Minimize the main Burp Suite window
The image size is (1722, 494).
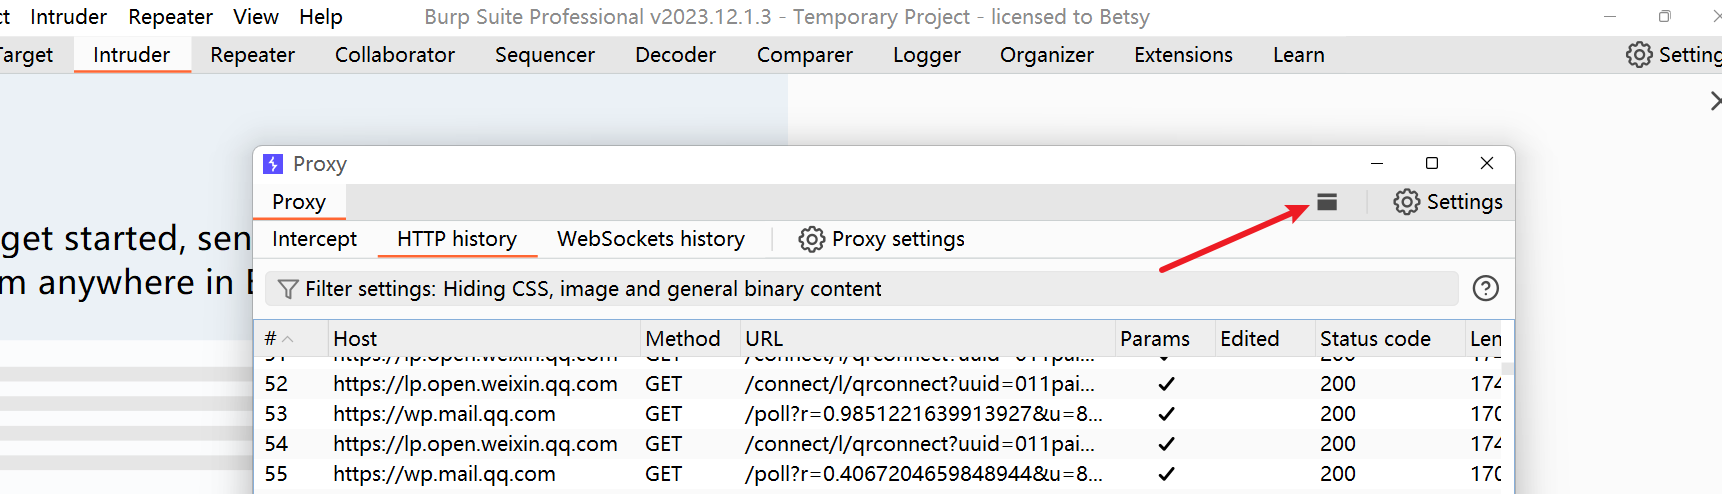pyautogui.click(x=1610, y=16)
